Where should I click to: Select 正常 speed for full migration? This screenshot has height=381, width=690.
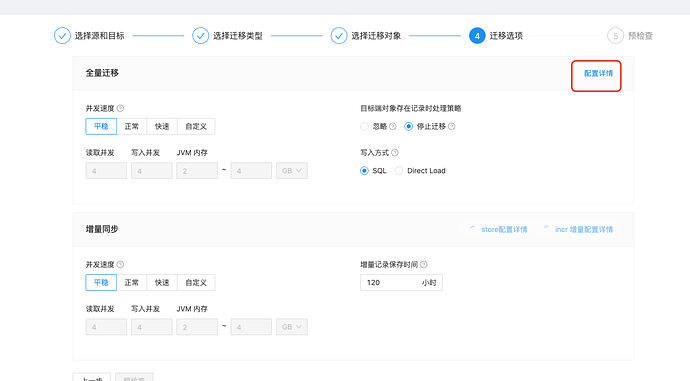(x=132, y=126)
